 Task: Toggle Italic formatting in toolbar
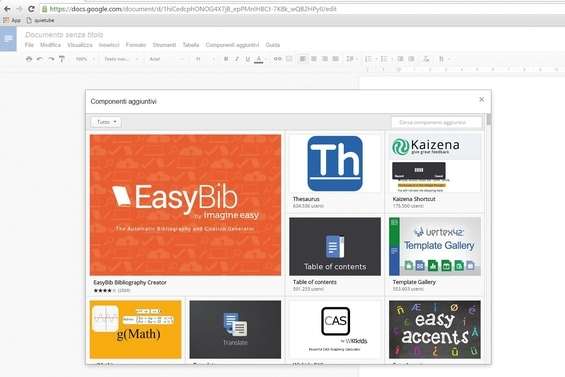pyautogui.click(x=237, y=59)
